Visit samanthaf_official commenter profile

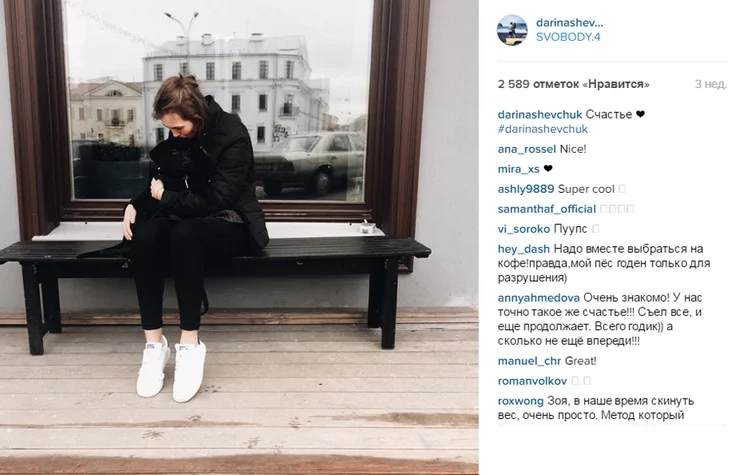pyautogui.click(x=547, y=209)
